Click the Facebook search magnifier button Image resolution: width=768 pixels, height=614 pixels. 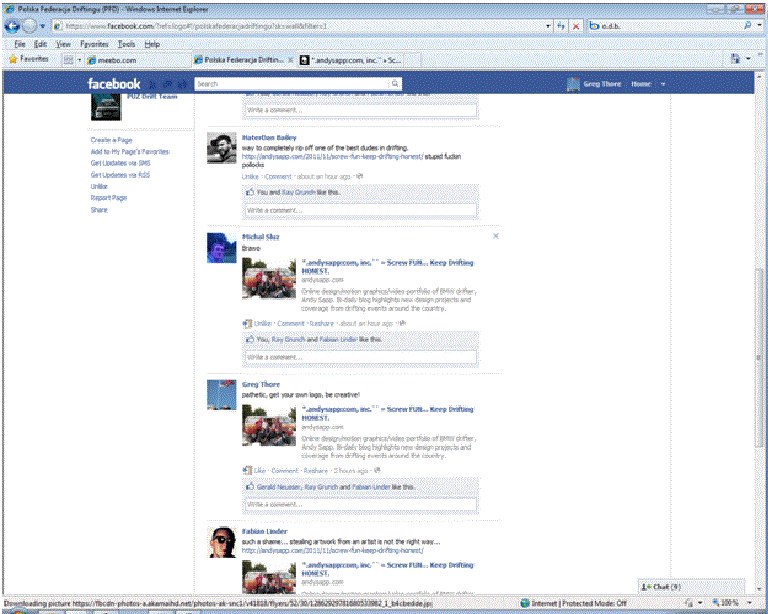pos(395,84)
